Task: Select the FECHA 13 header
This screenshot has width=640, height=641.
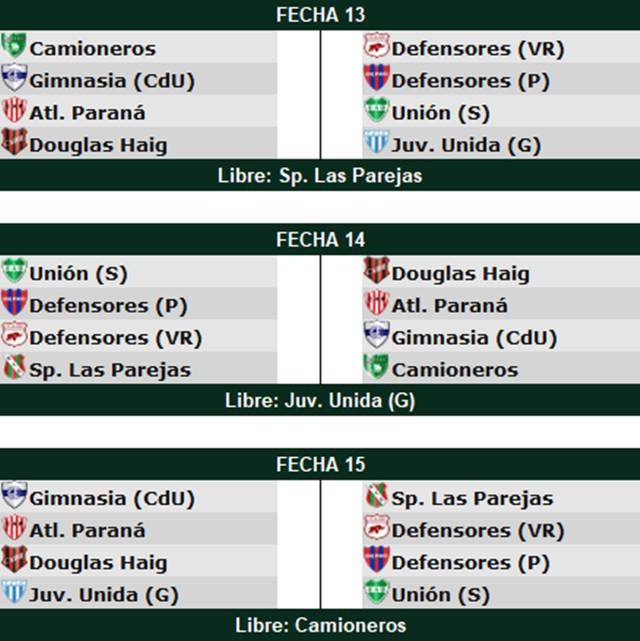Action: click(x=320, y=15)
